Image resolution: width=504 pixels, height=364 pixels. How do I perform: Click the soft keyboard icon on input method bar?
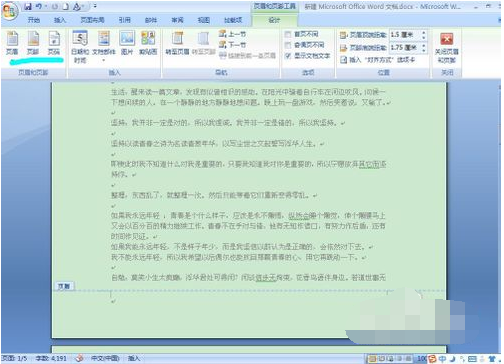[x=472, y=359]
